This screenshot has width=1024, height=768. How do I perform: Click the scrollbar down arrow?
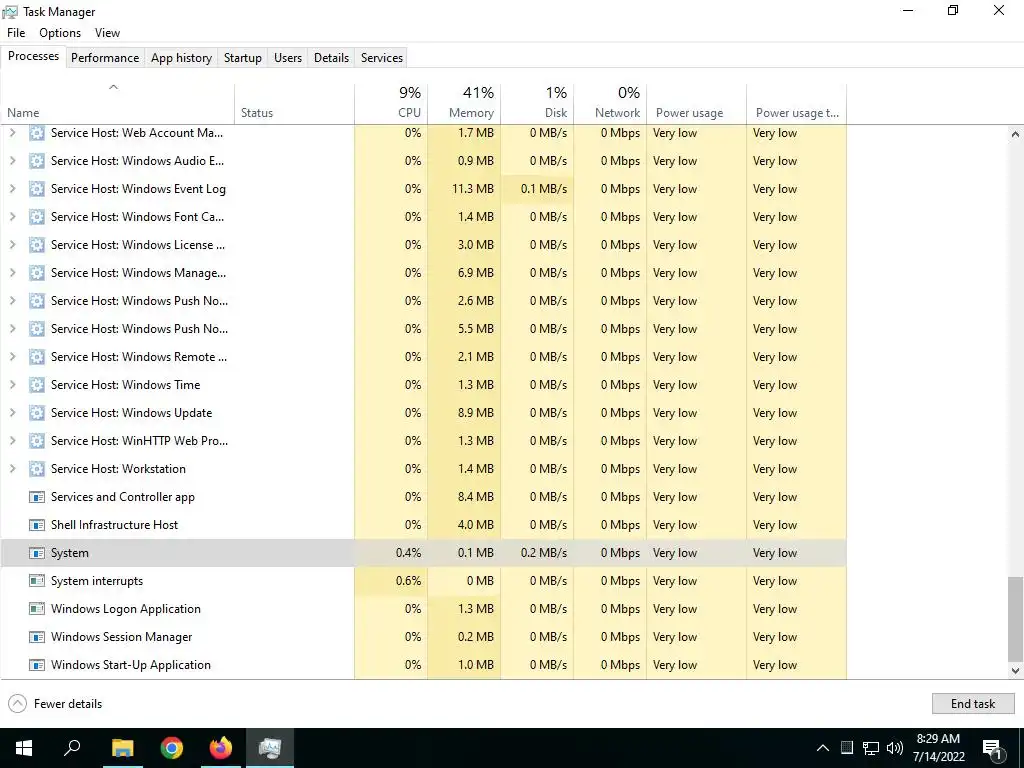coord(1015,670)
